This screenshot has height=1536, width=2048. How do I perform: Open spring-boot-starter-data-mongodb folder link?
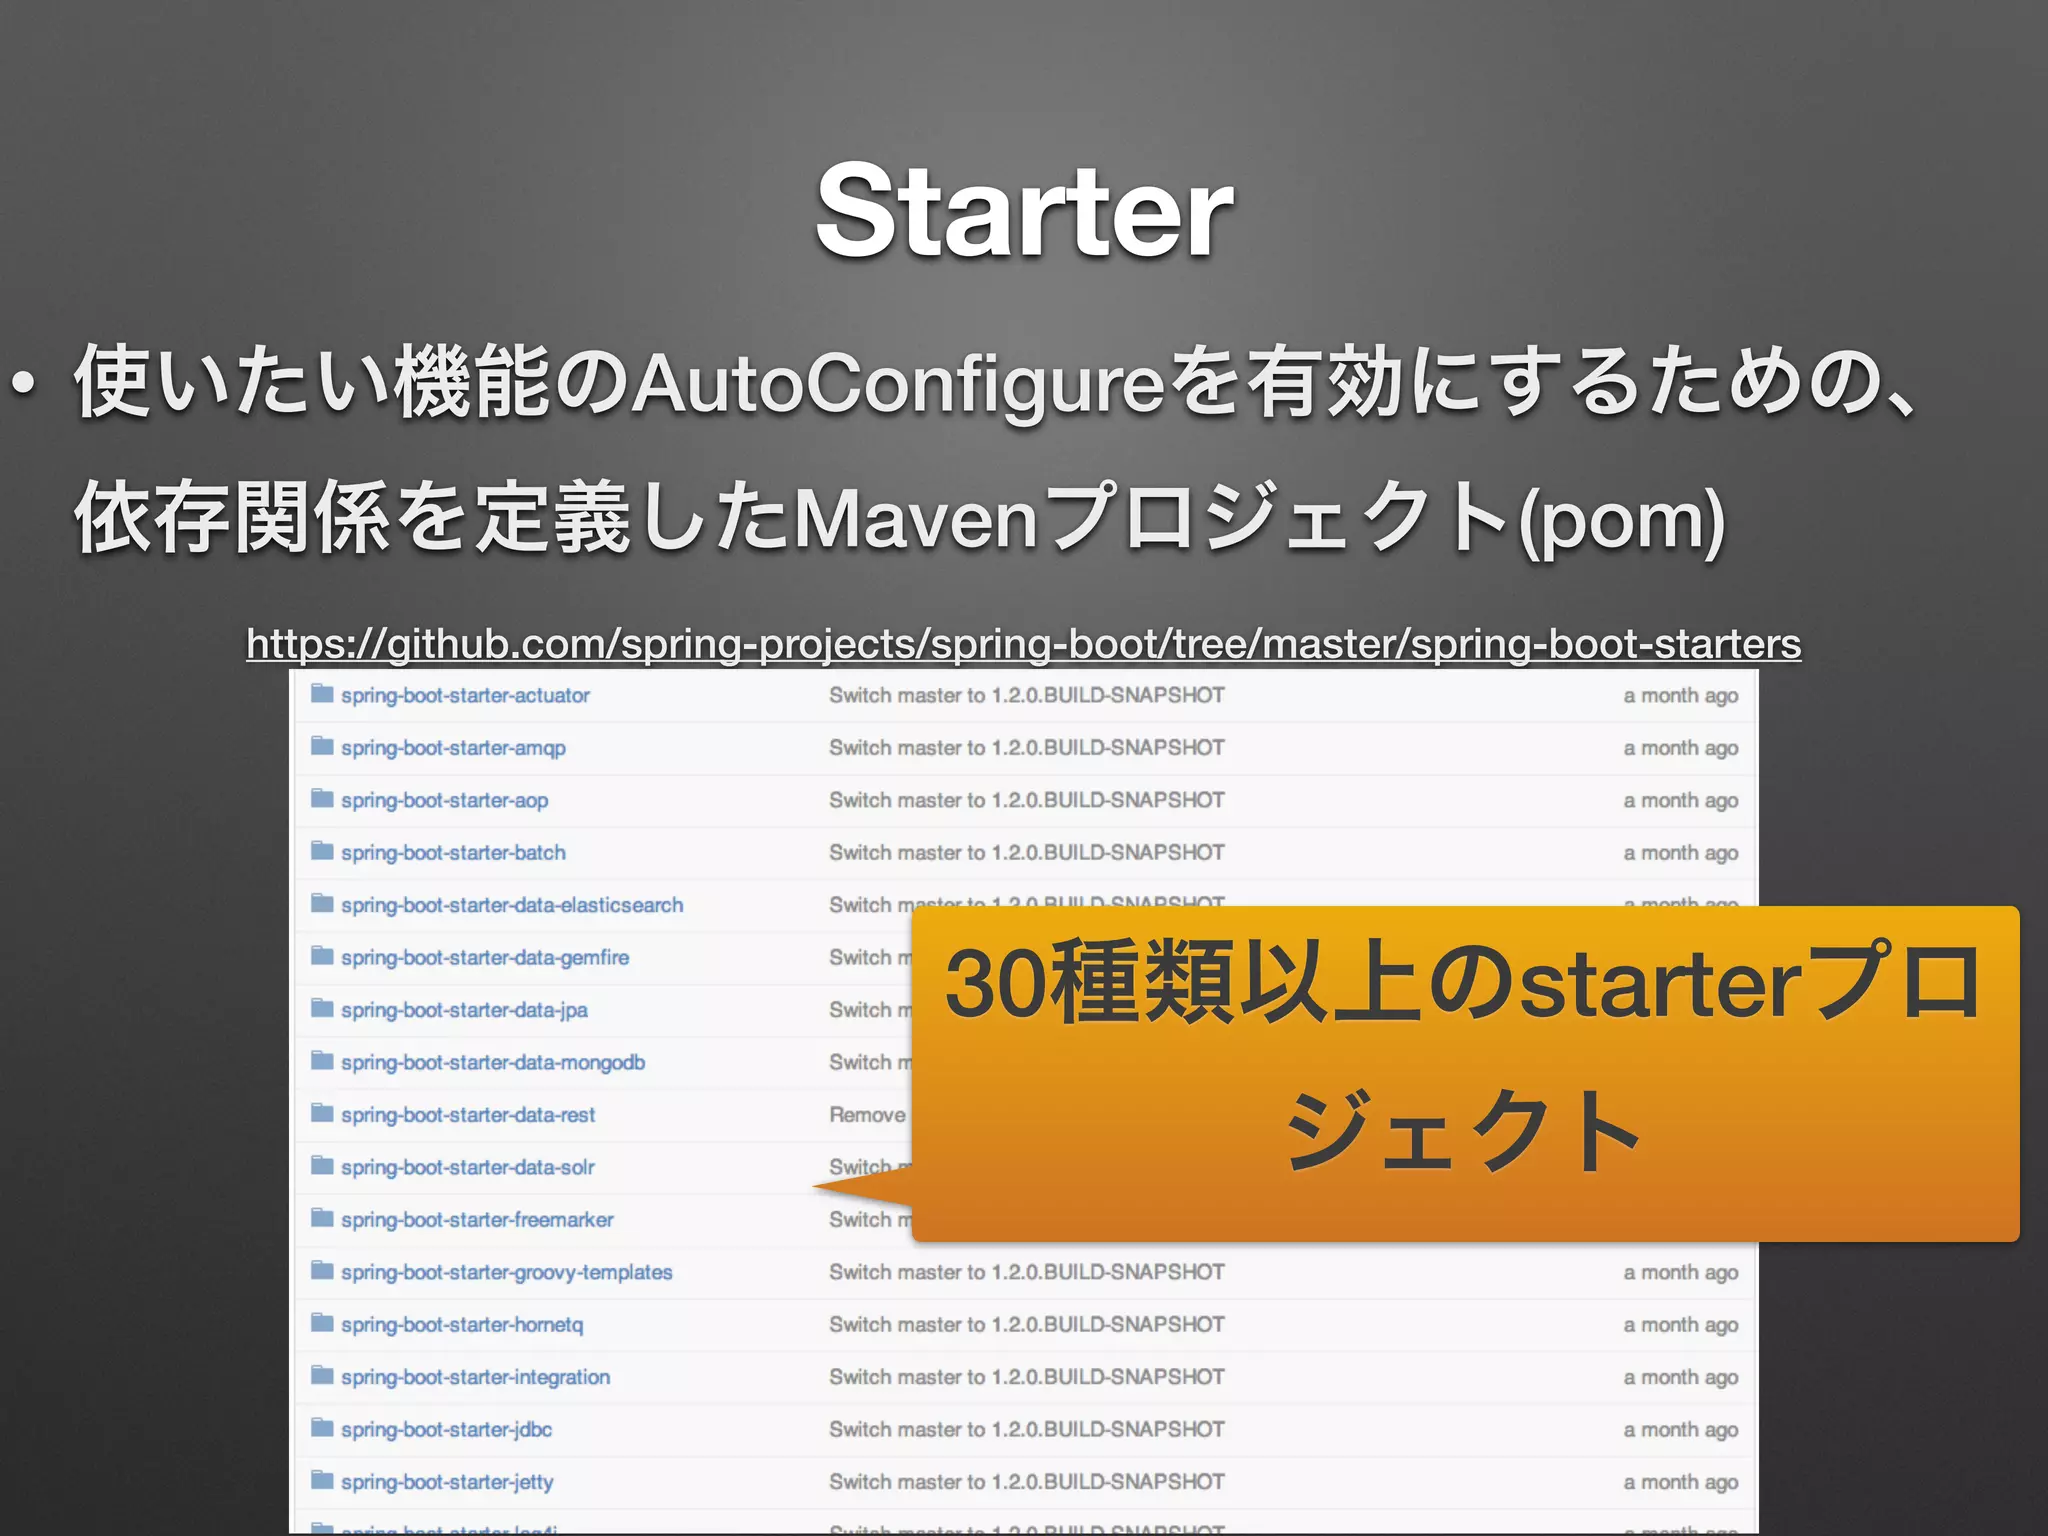[493, 1062]
